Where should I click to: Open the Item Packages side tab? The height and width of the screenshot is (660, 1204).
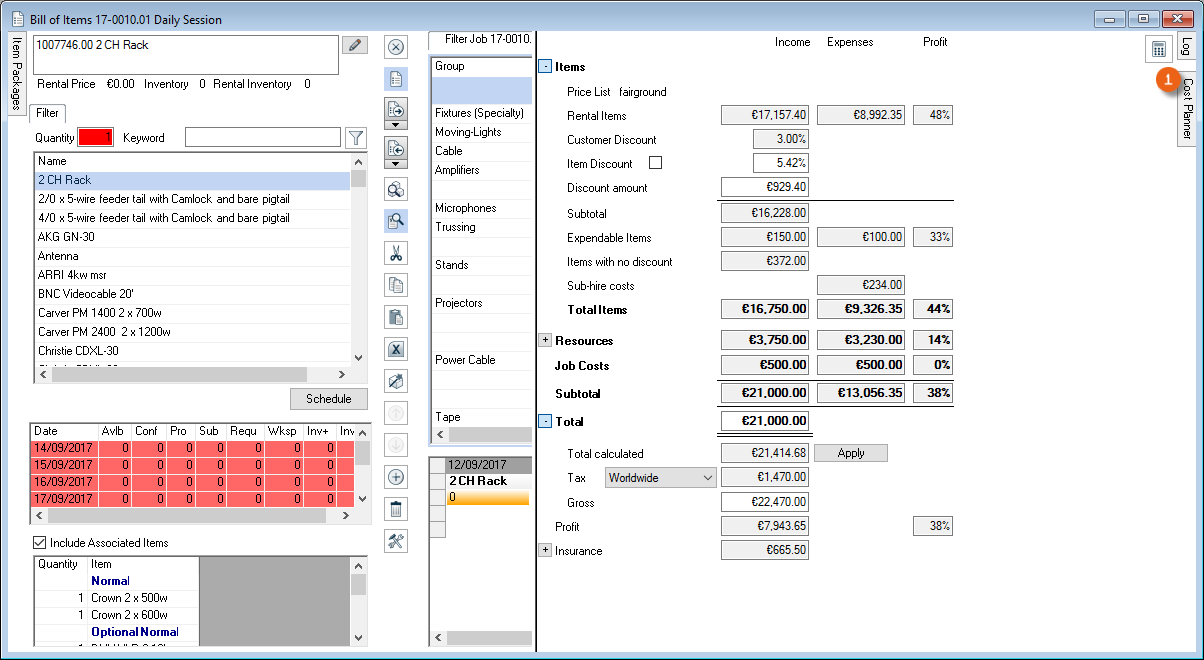(x=17, y=75)
